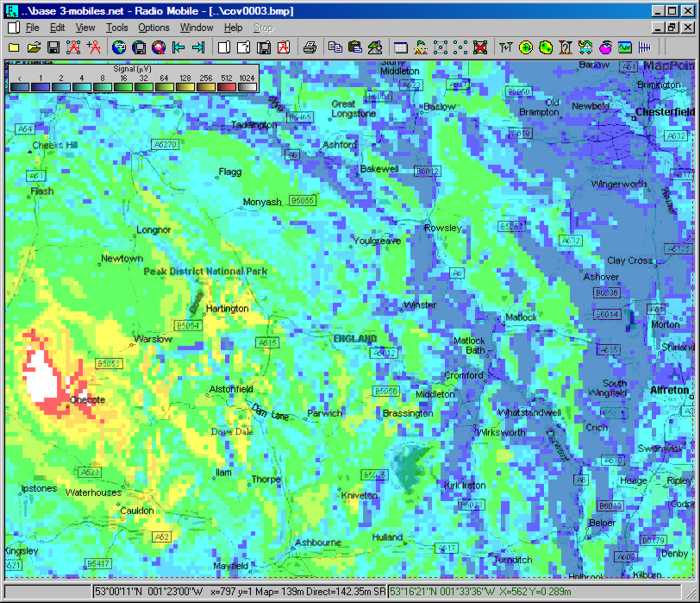Click the Peak District National Park label
700x603 pixels.
tap(205, 271)
